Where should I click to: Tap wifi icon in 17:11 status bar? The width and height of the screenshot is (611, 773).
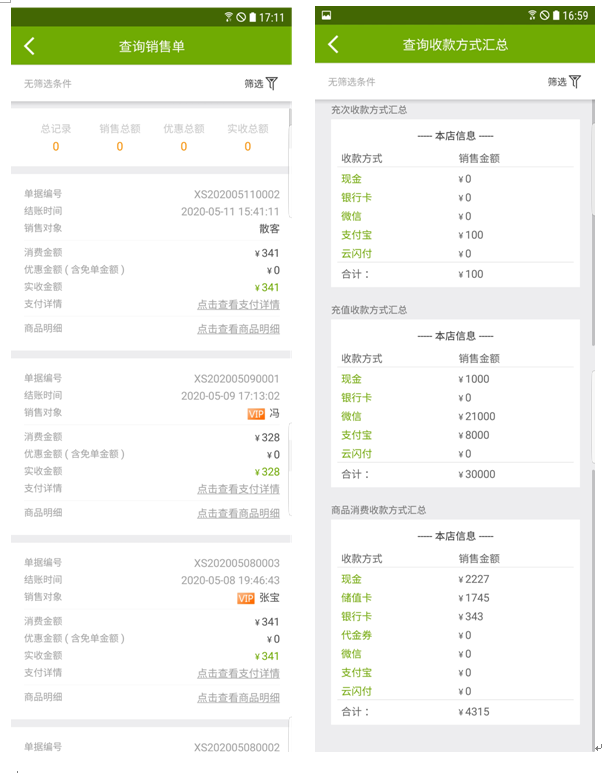pos(228,17)
